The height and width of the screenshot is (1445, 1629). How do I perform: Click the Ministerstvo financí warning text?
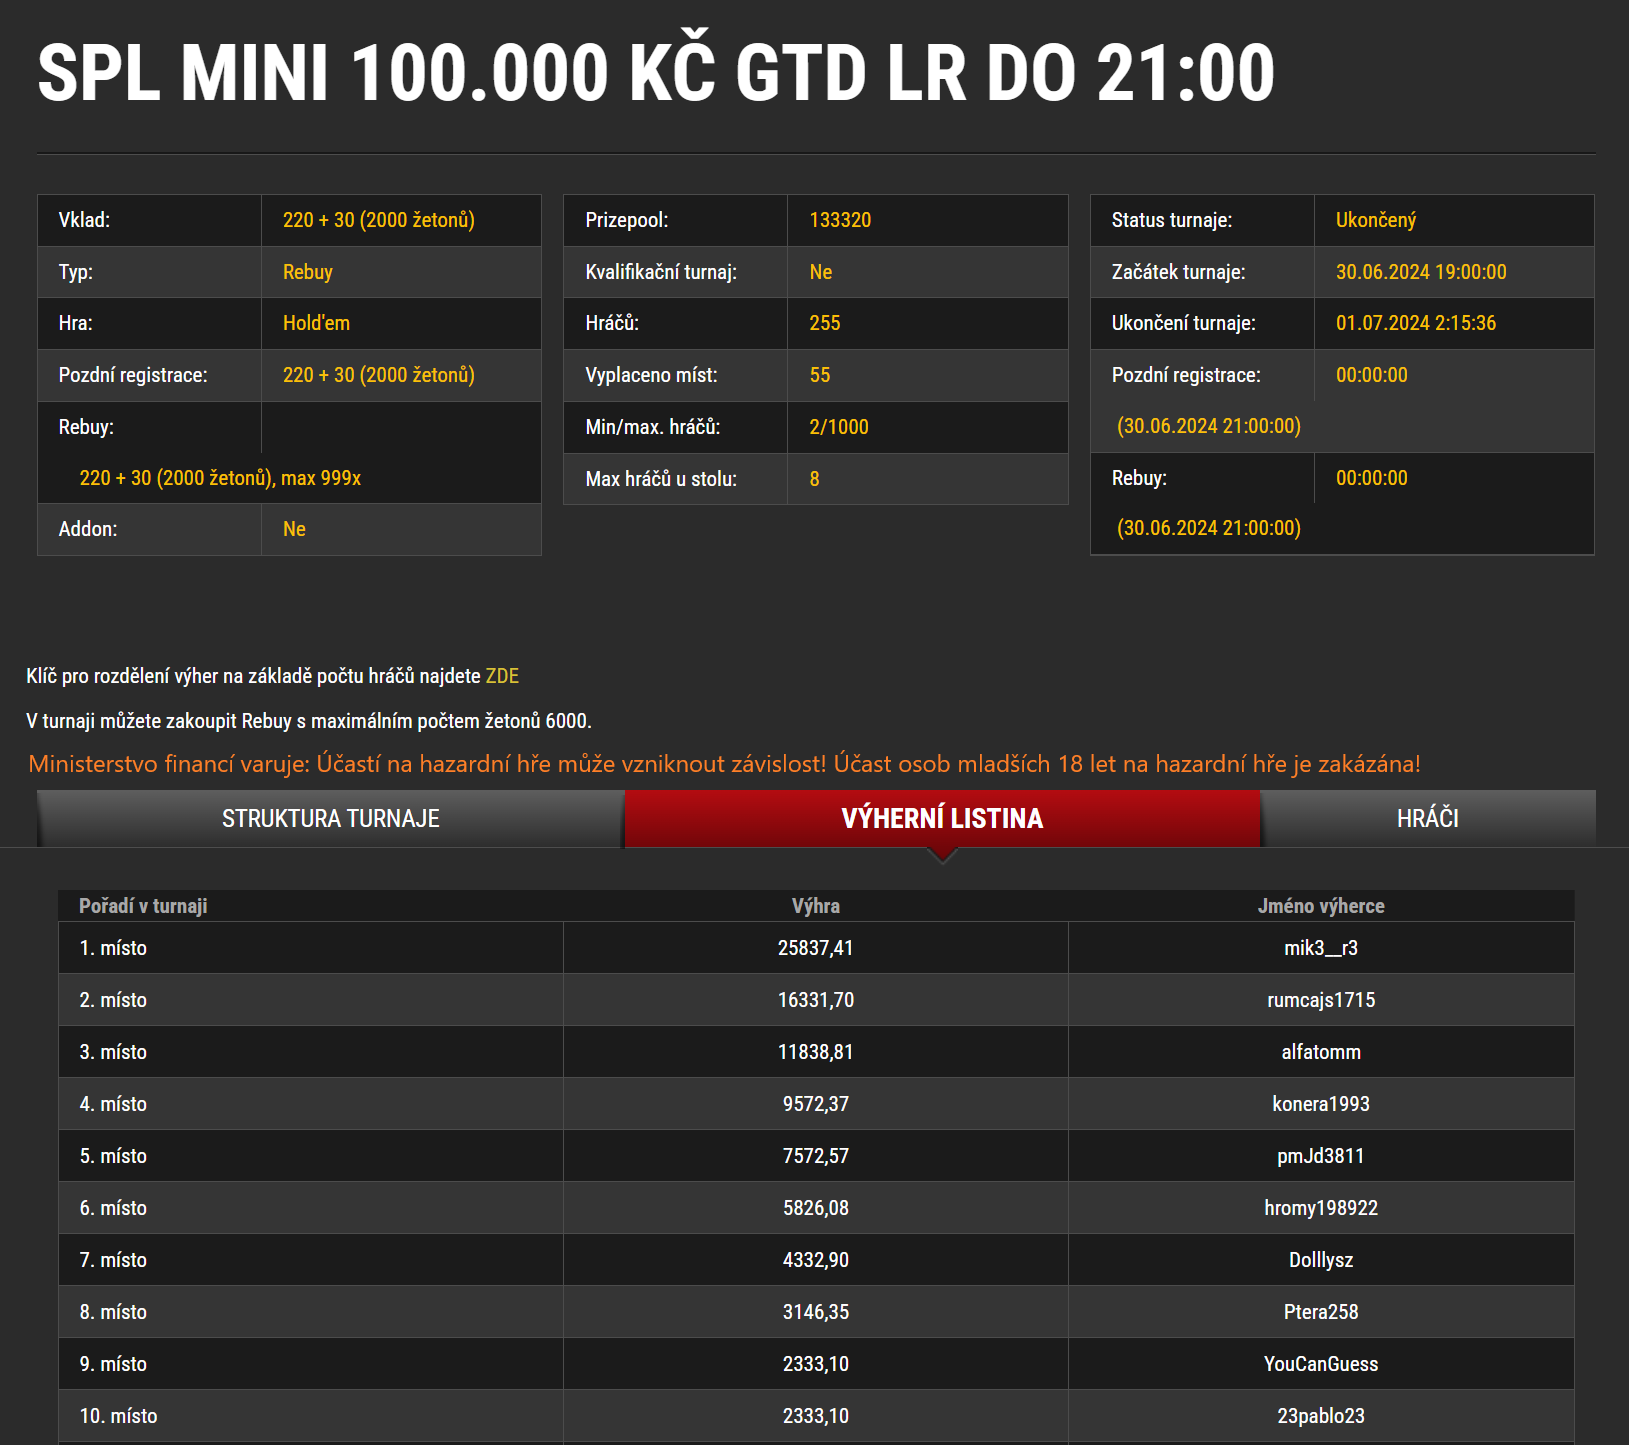[724, 764]
